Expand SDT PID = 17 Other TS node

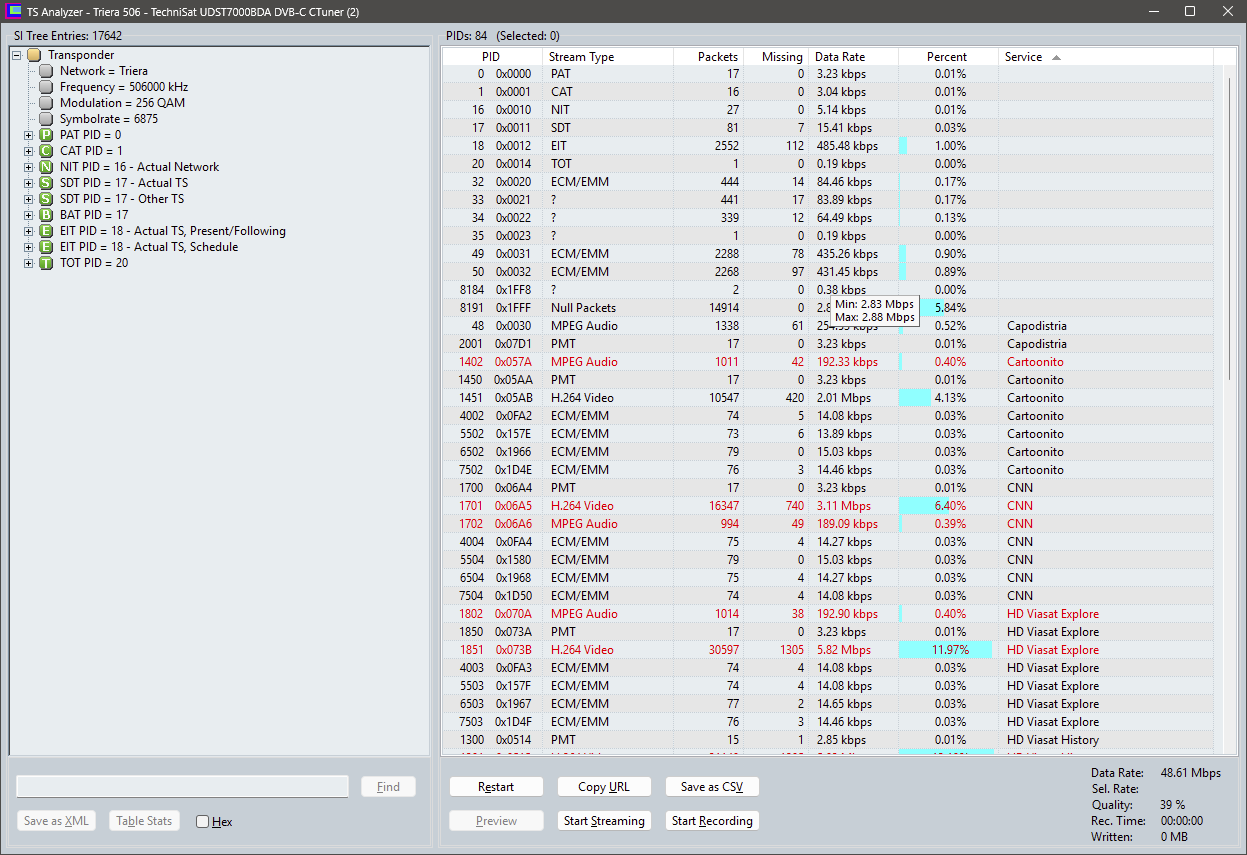pos(29,199)
